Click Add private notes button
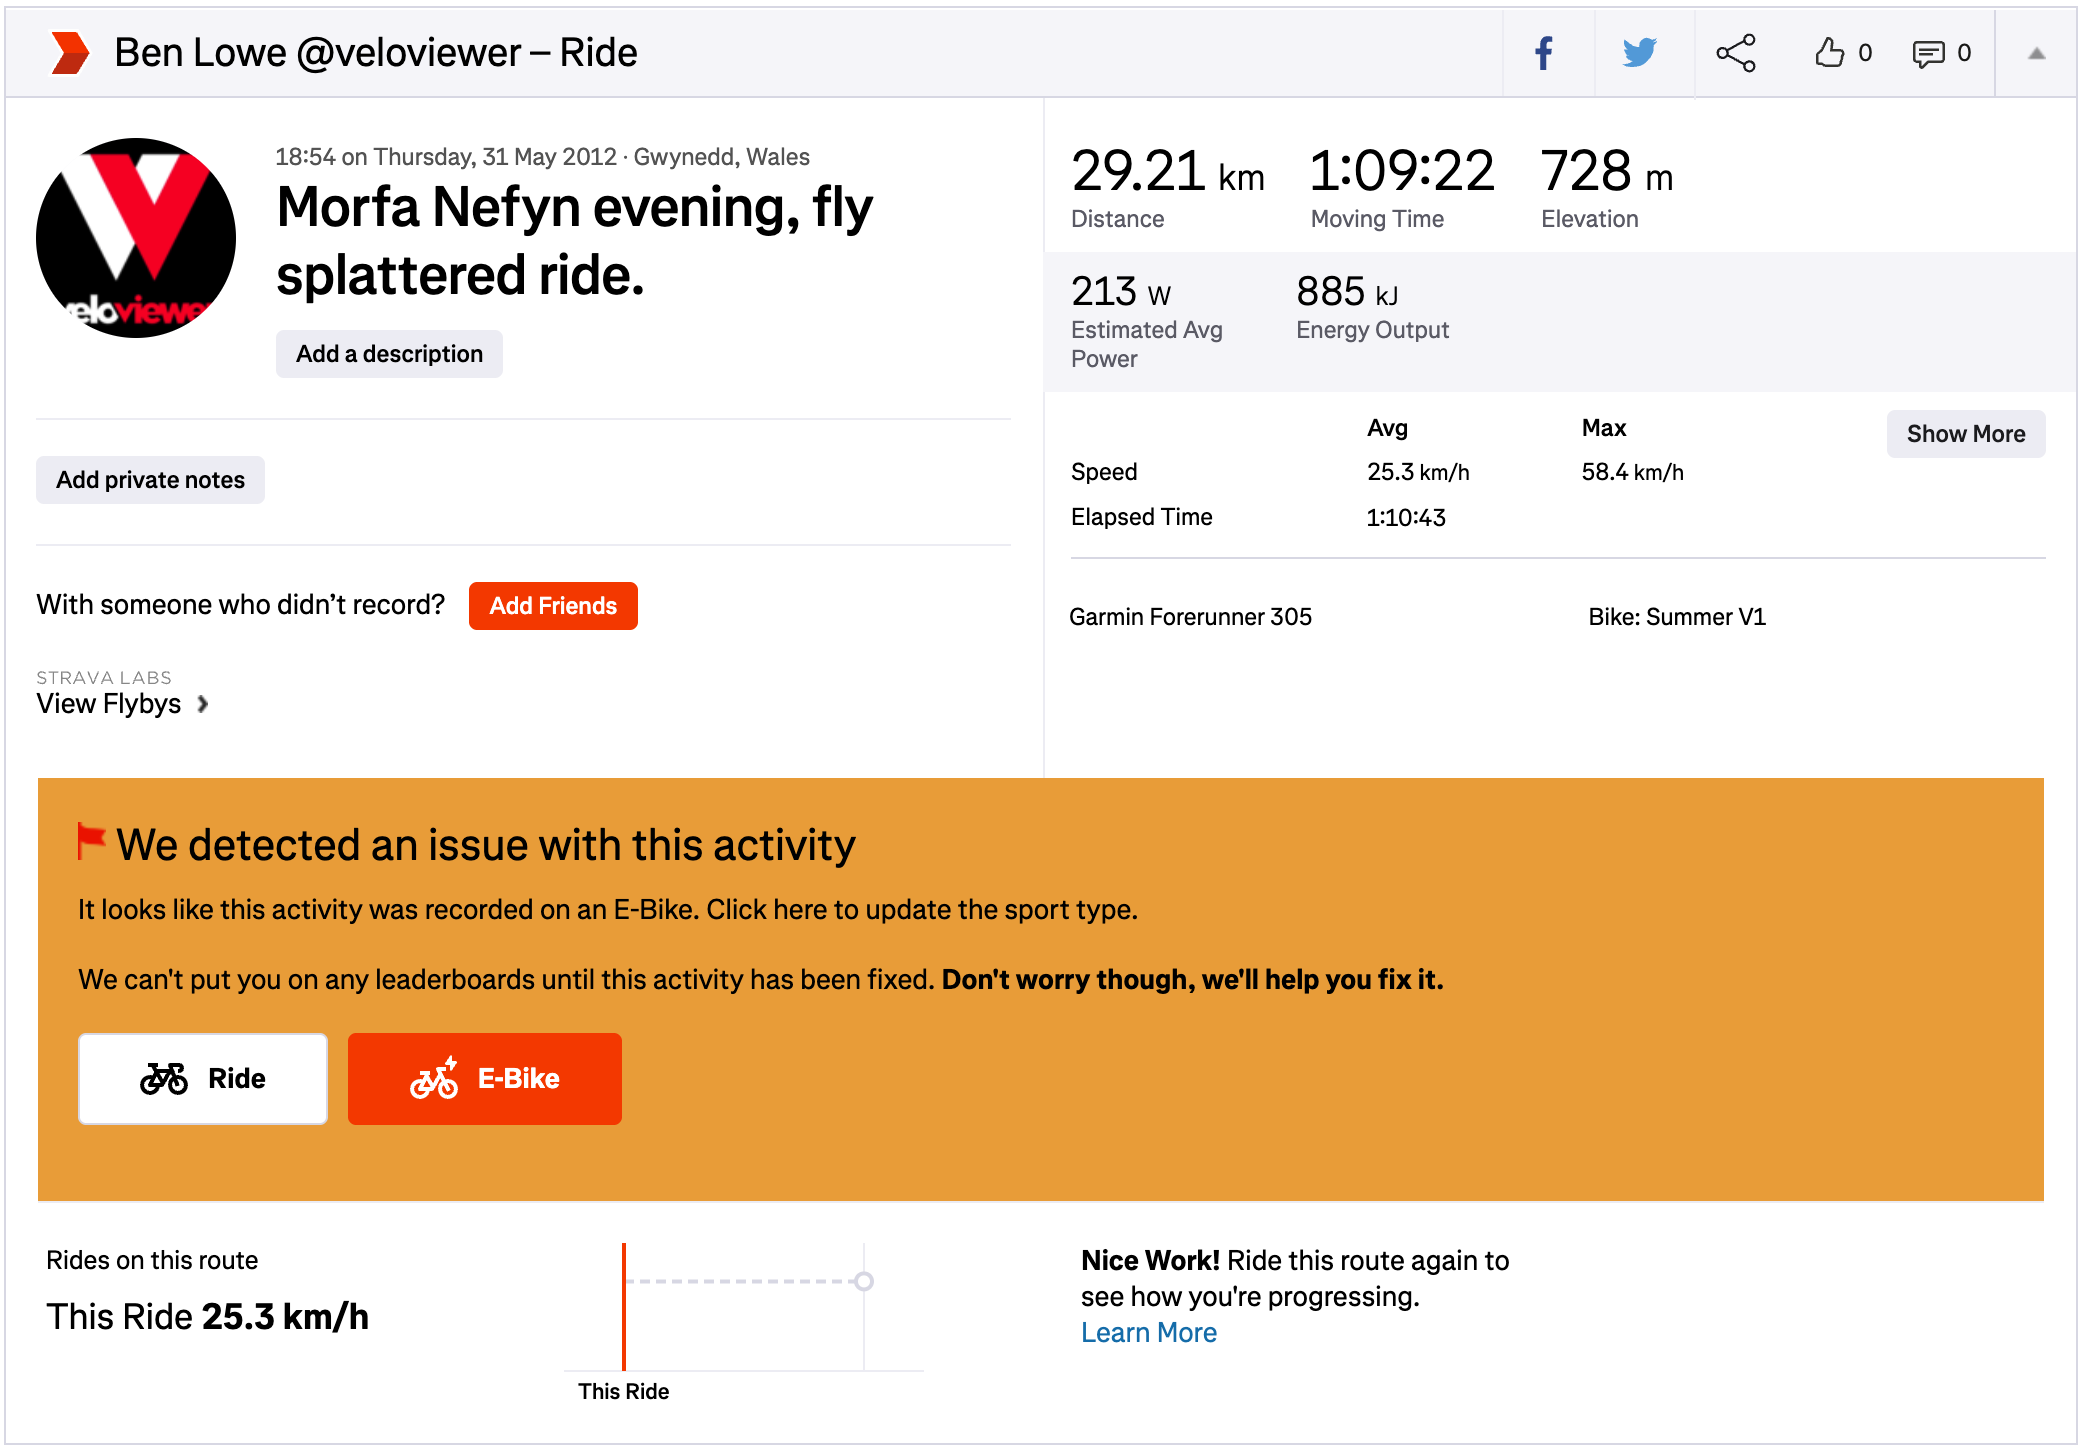 click(150, 480)
